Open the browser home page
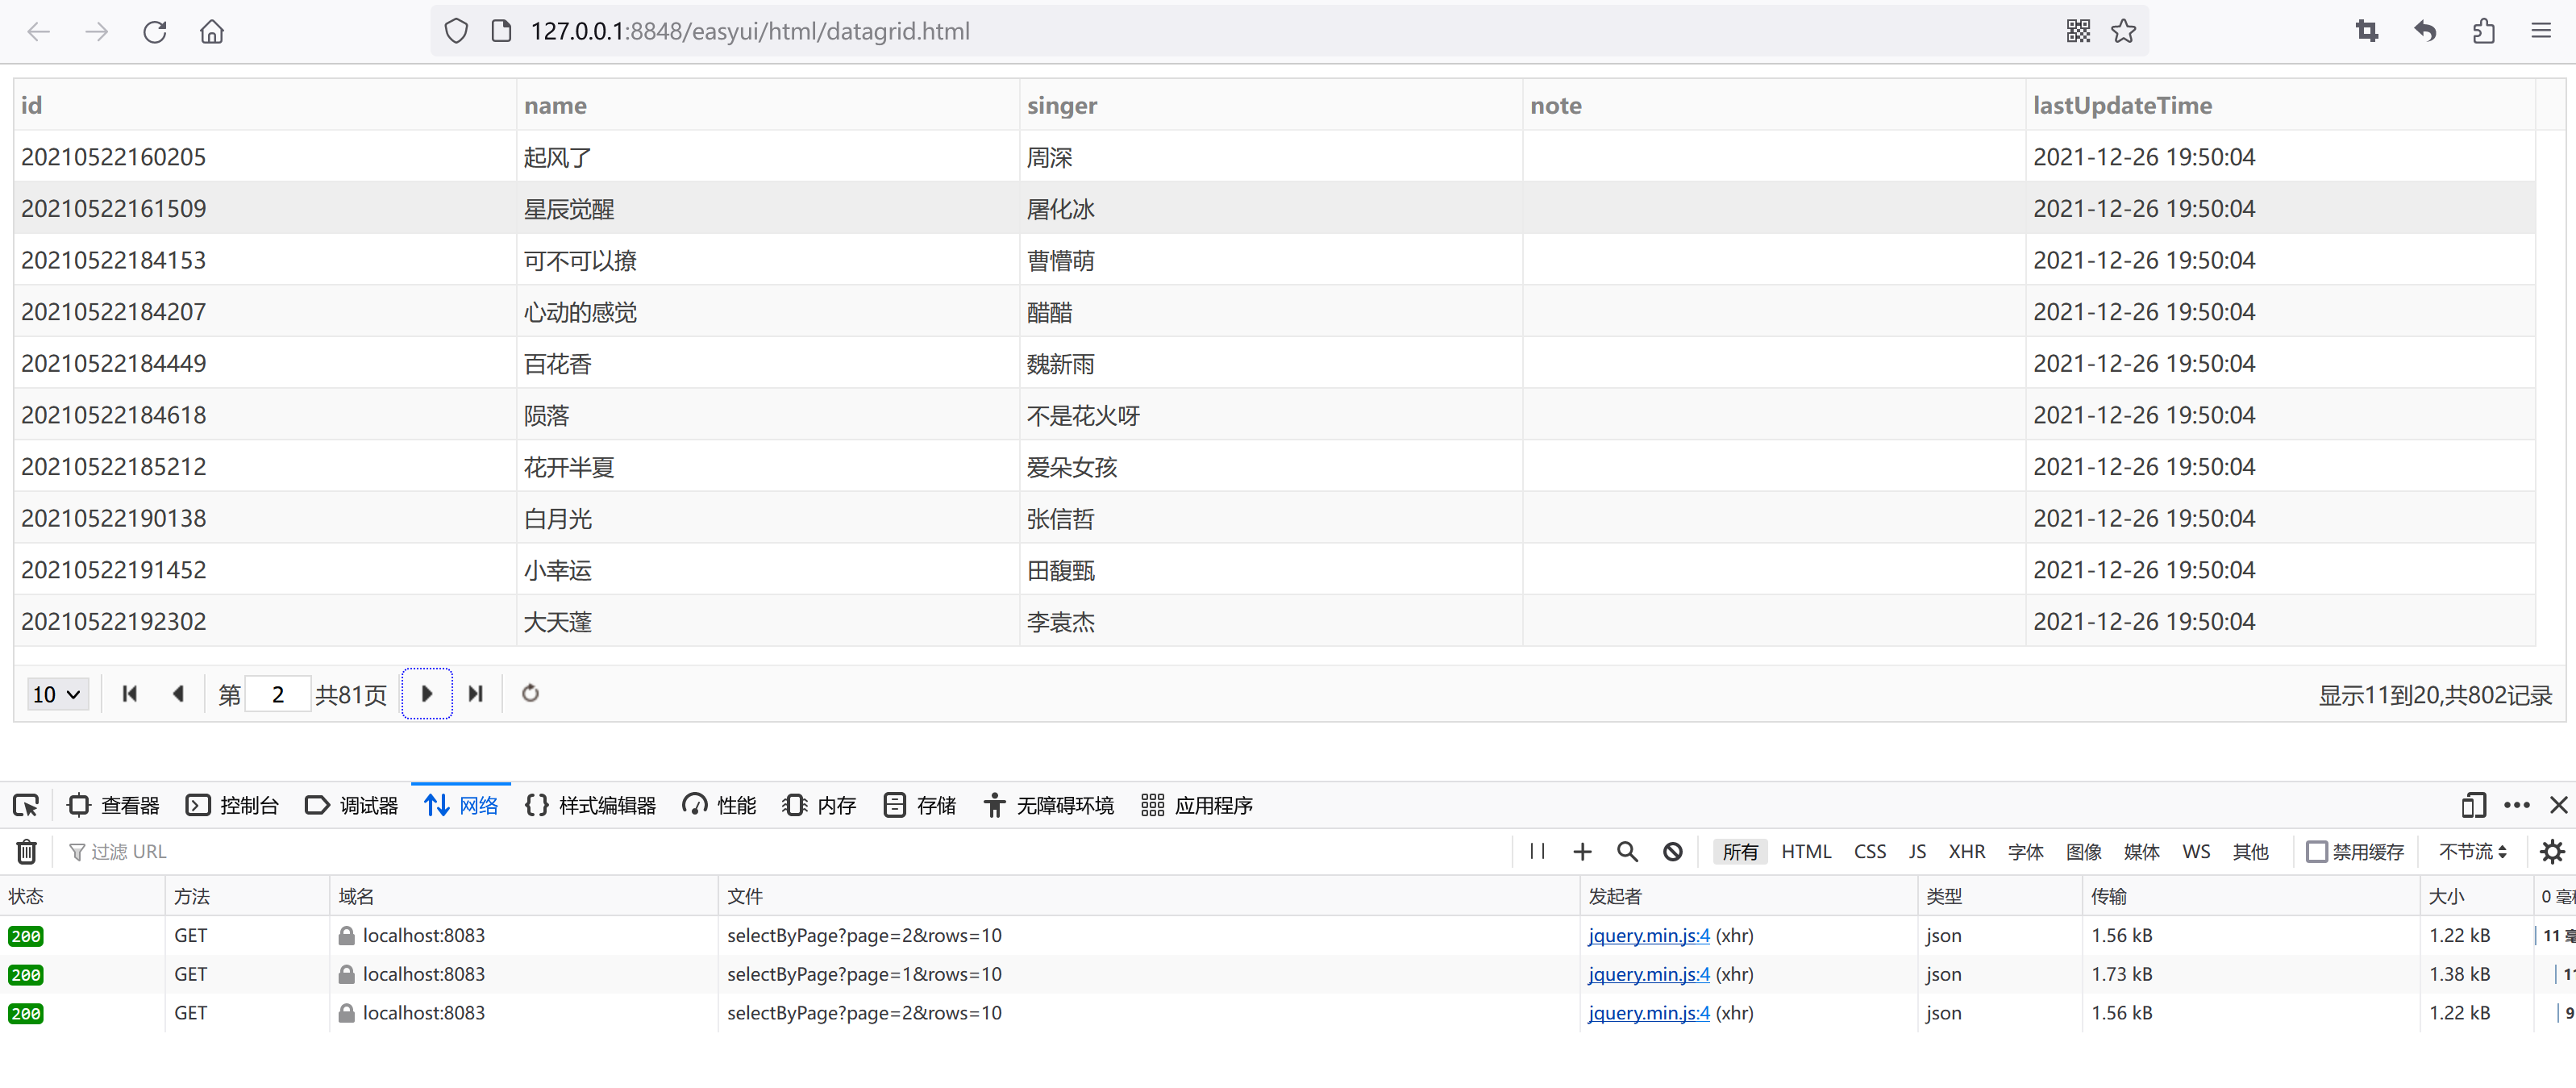This screenshot has height=1088, width=2576. click(212, 32)
